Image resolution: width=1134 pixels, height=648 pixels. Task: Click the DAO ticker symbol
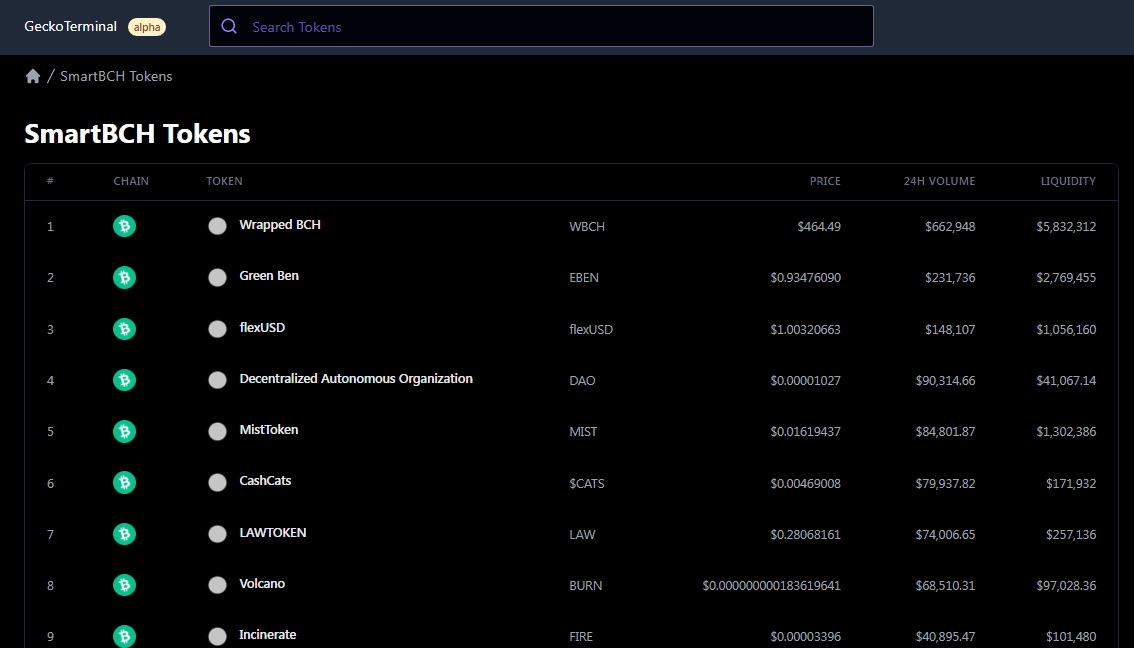[x=582, y=380]
